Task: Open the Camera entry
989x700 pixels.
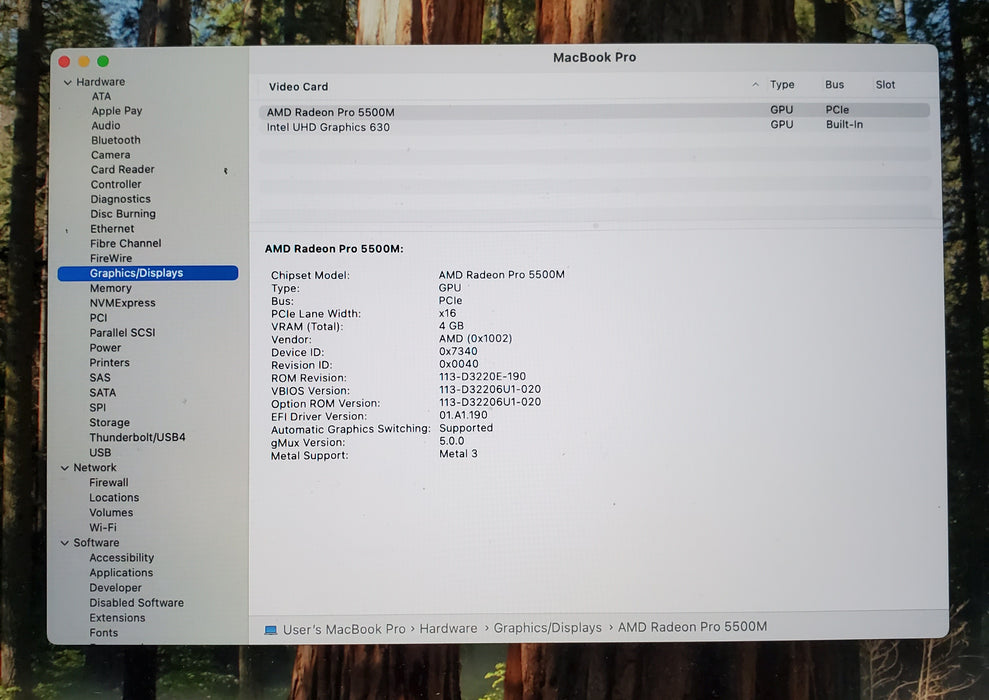Action: coord(110,155)
